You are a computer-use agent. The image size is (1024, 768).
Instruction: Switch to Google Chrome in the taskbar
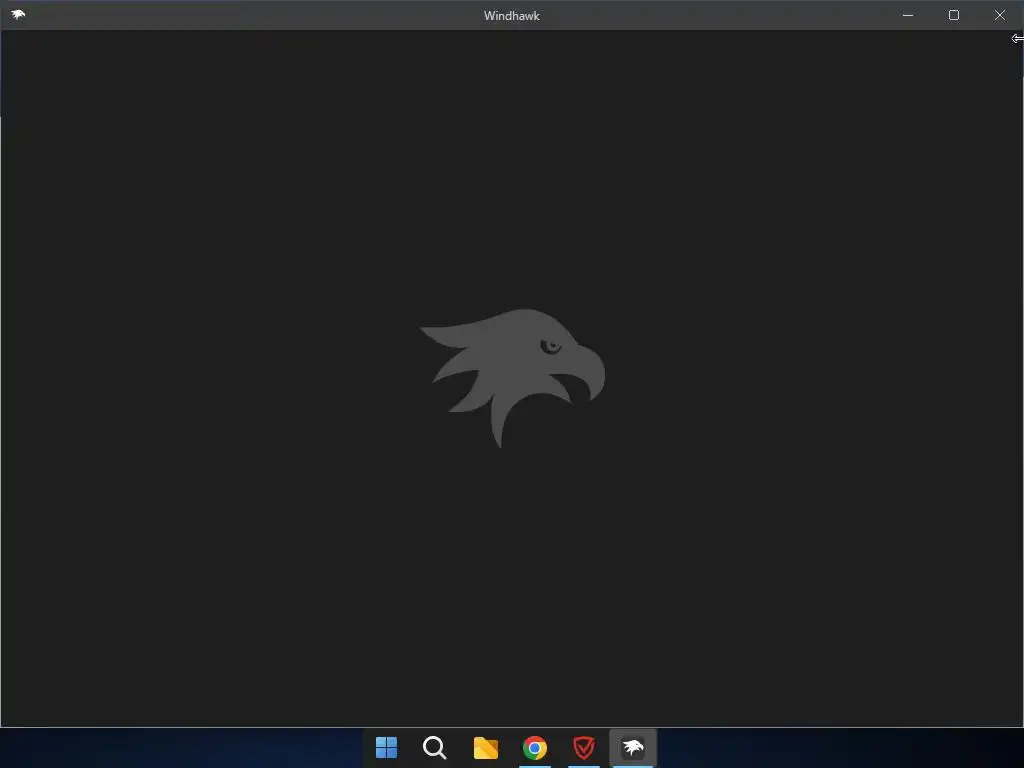(x=535, y=748)
